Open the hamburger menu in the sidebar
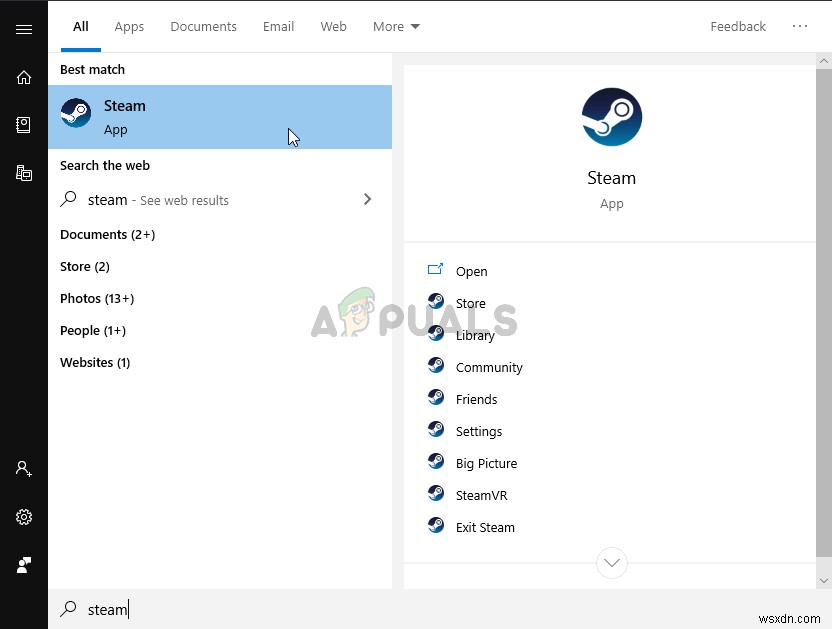 tap(24, 29)
